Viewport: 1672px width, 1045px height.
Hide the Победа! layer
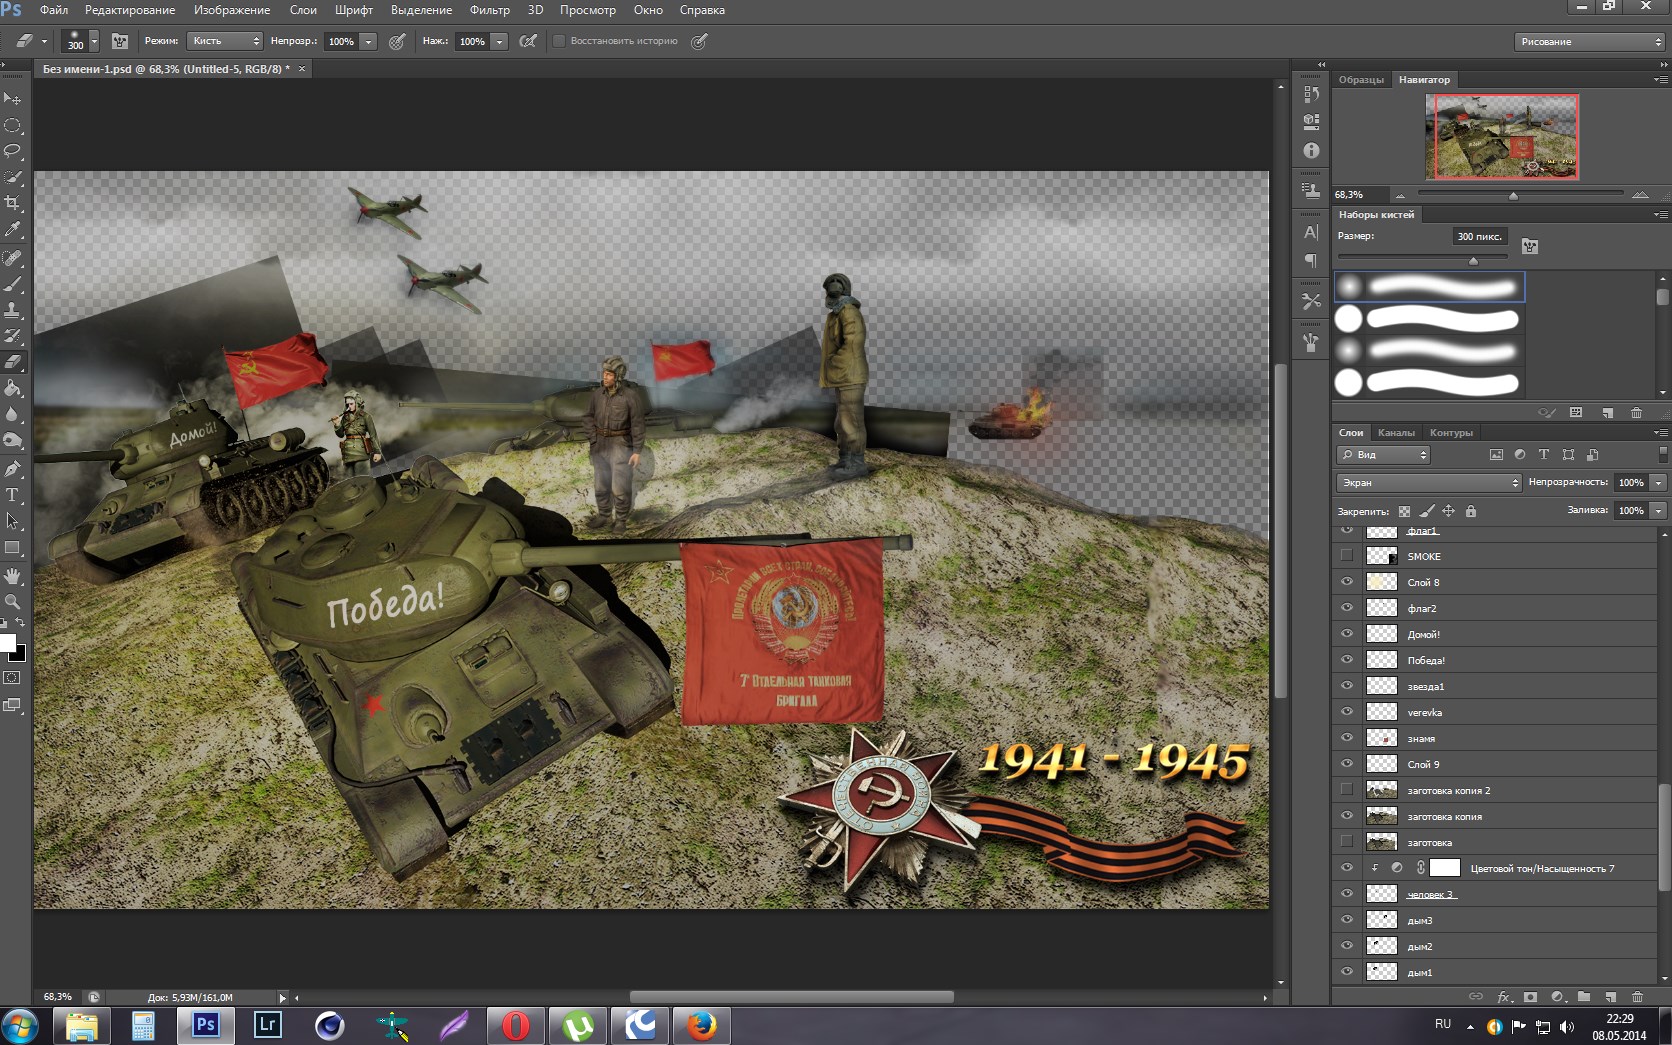pyautogui.click(x=1347, y=660)
